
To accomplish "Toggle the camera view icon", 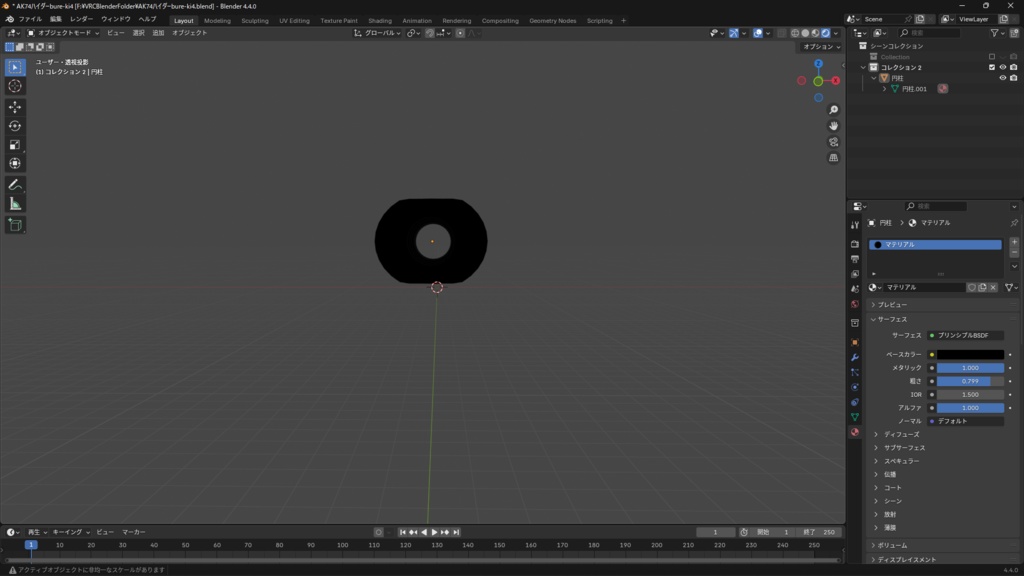I will pos(833,142).
